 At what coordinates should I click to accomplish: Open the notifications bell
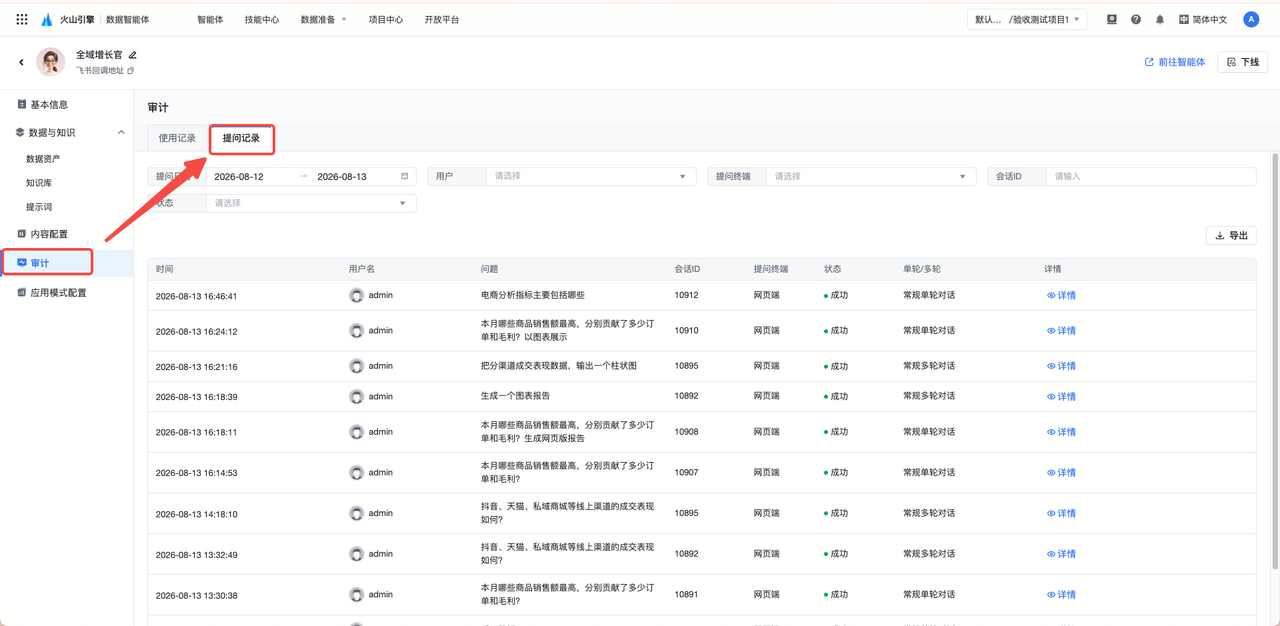coord(1160,19)
